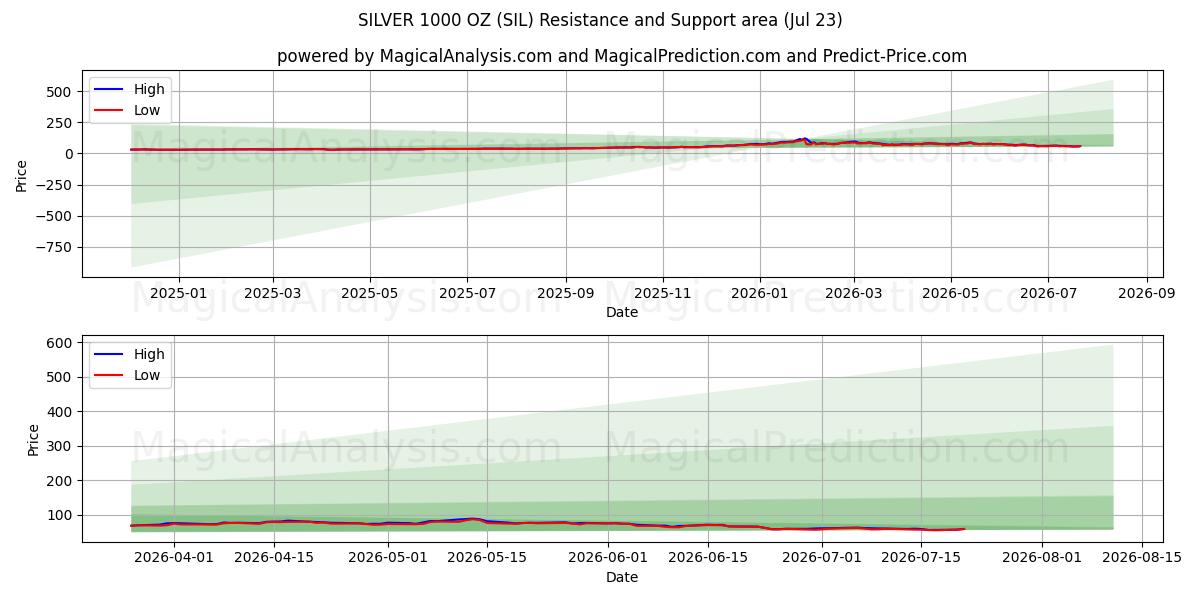1200x600 pixels.
Task: Click the bottom chart price peak near 2026-05-15
Action: click(x=473, y=518)
